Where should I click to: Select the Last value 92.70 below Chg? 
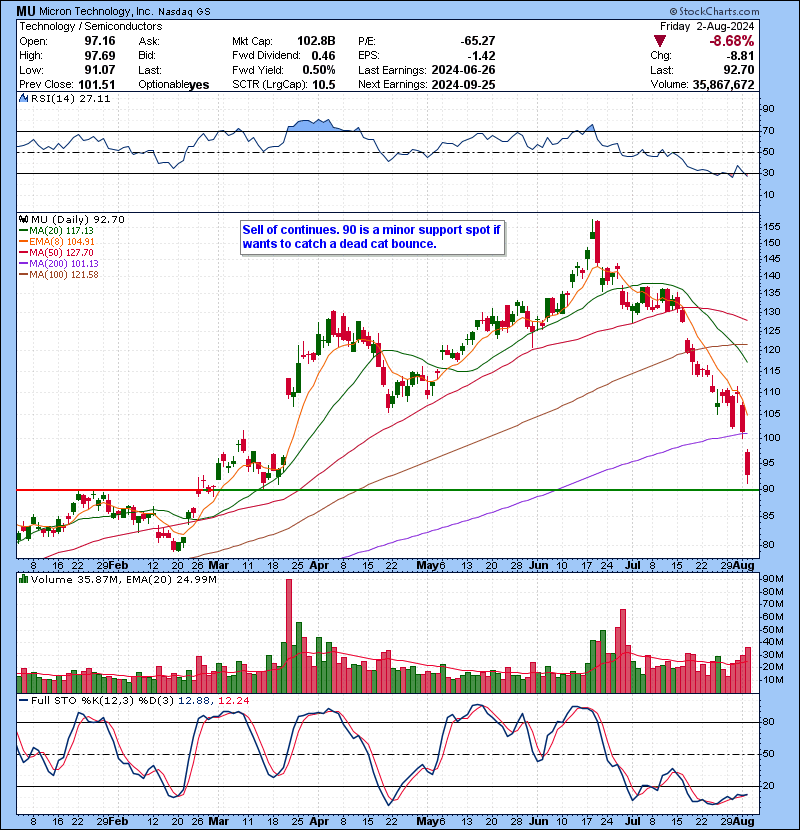(x=739, y=70)
